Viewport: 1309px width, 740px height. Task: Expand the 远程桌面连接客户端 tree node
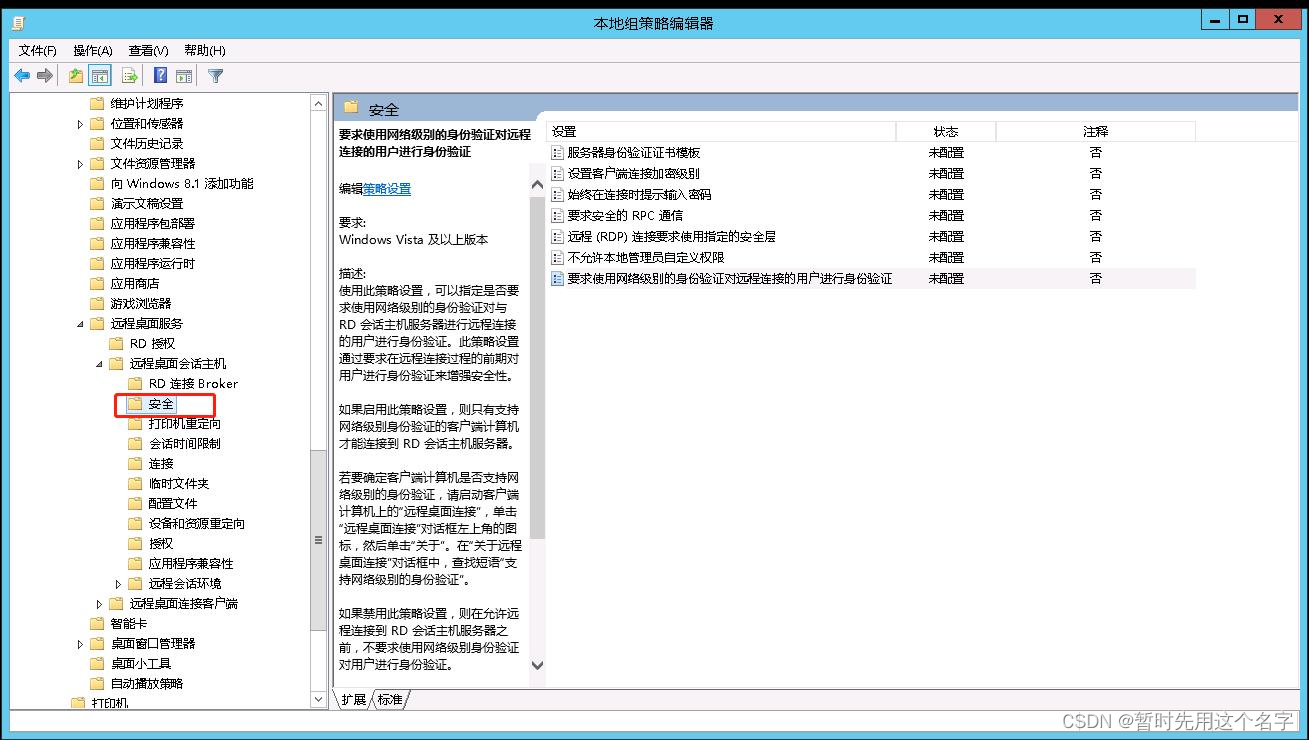click(99, 603)
